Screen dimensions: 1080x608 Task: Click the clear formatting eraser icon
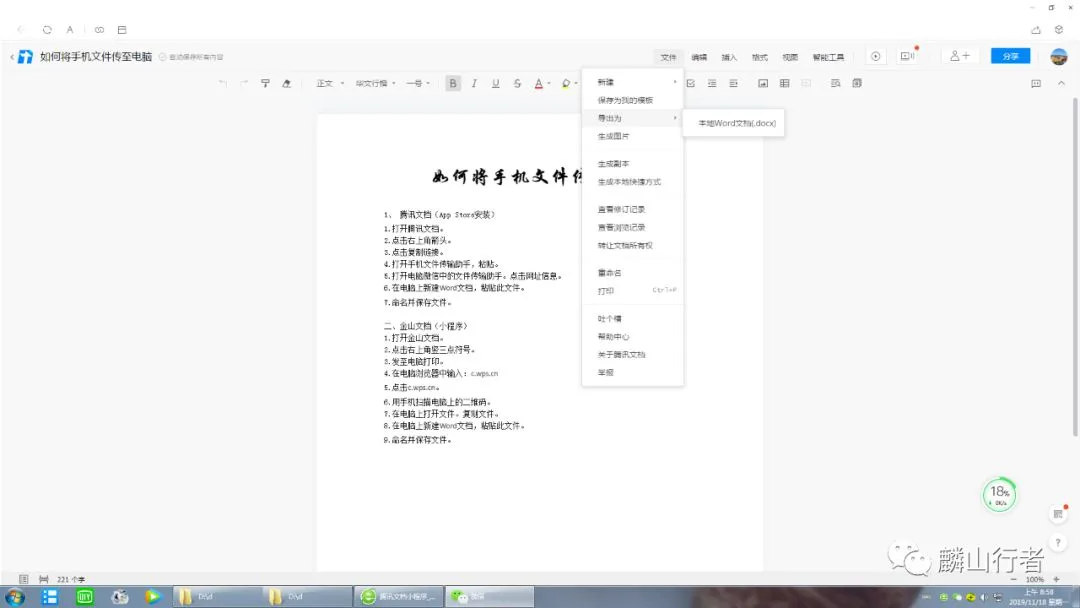pos(287,83)
